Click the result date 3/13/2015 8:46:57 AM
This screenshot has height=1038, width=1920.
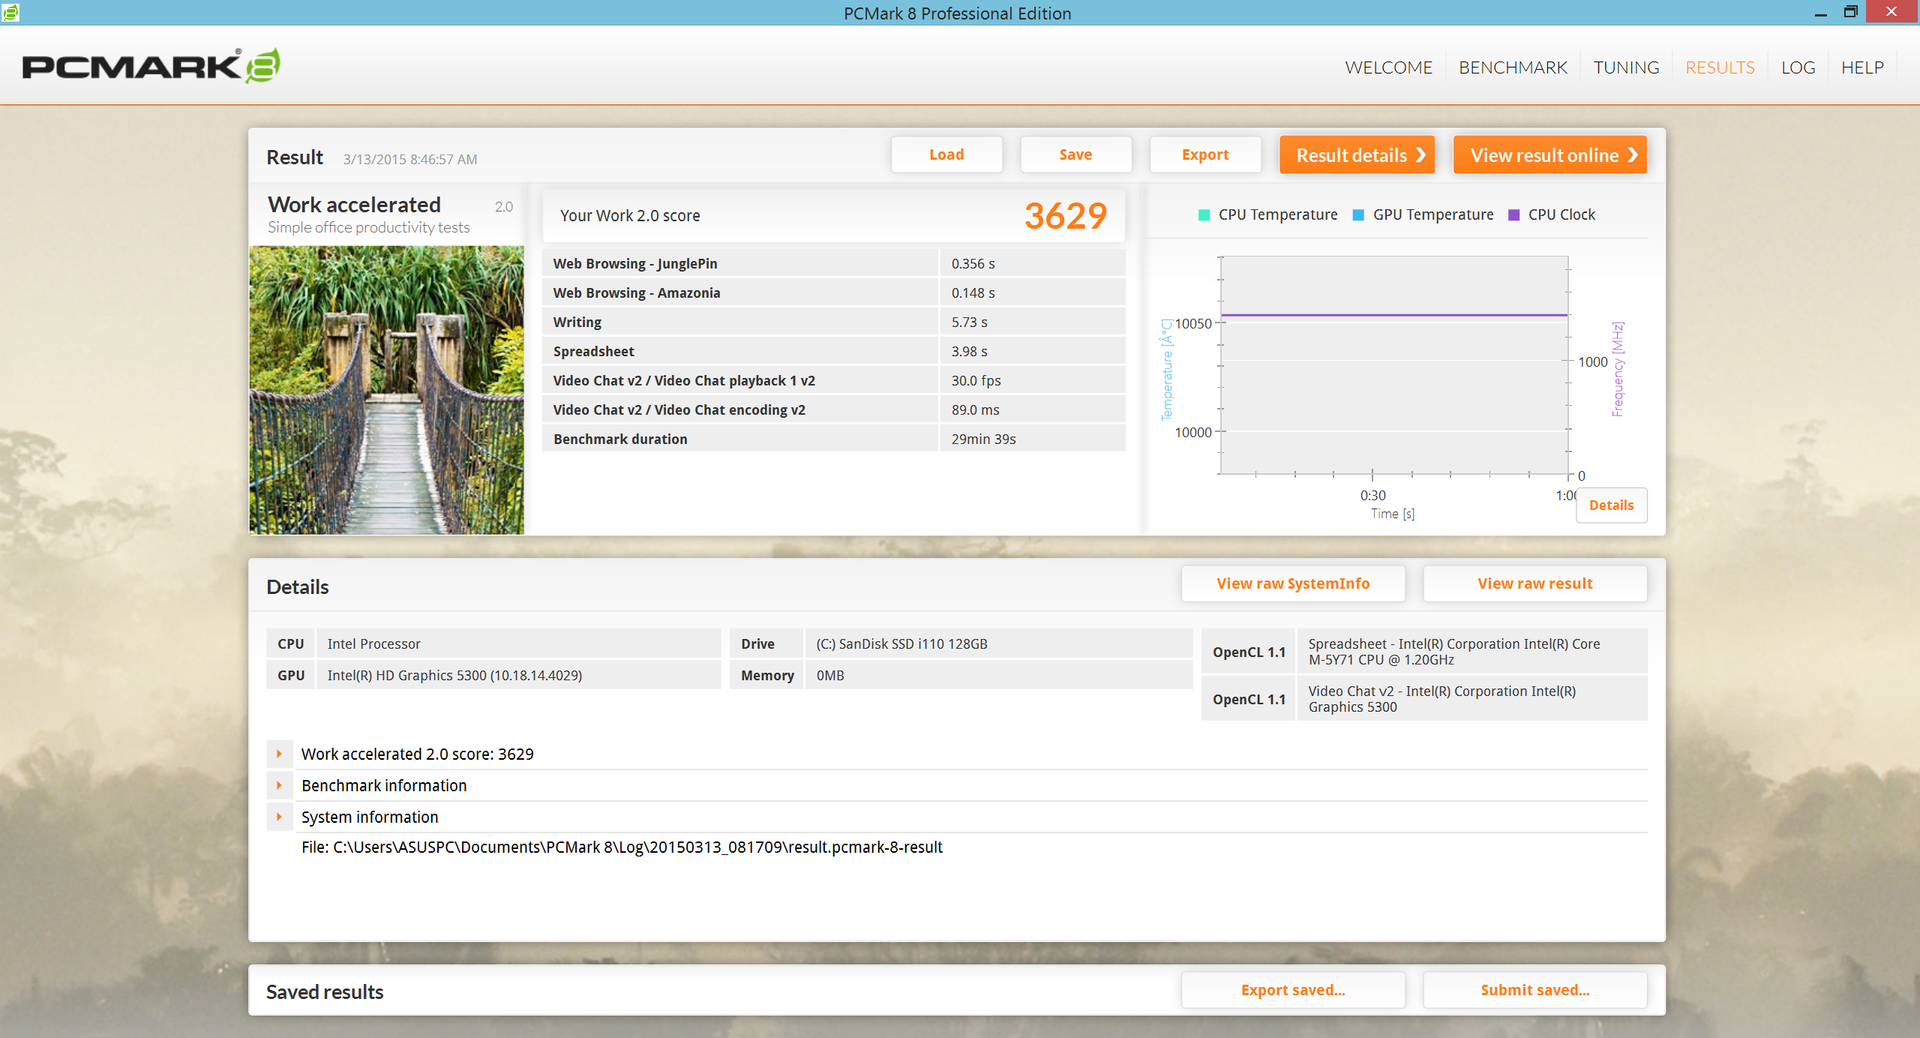410,159
